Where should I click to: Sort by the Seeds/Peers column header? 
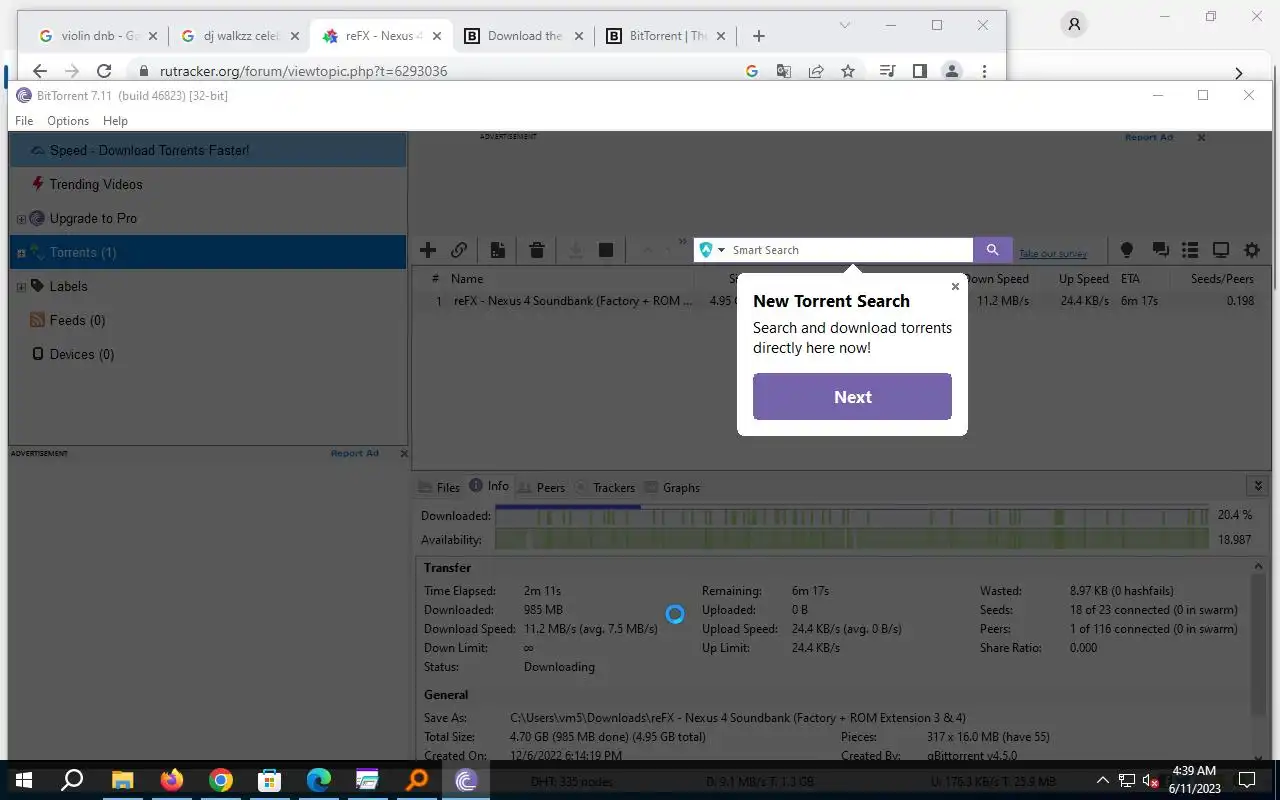click(x=1222, y=279)
